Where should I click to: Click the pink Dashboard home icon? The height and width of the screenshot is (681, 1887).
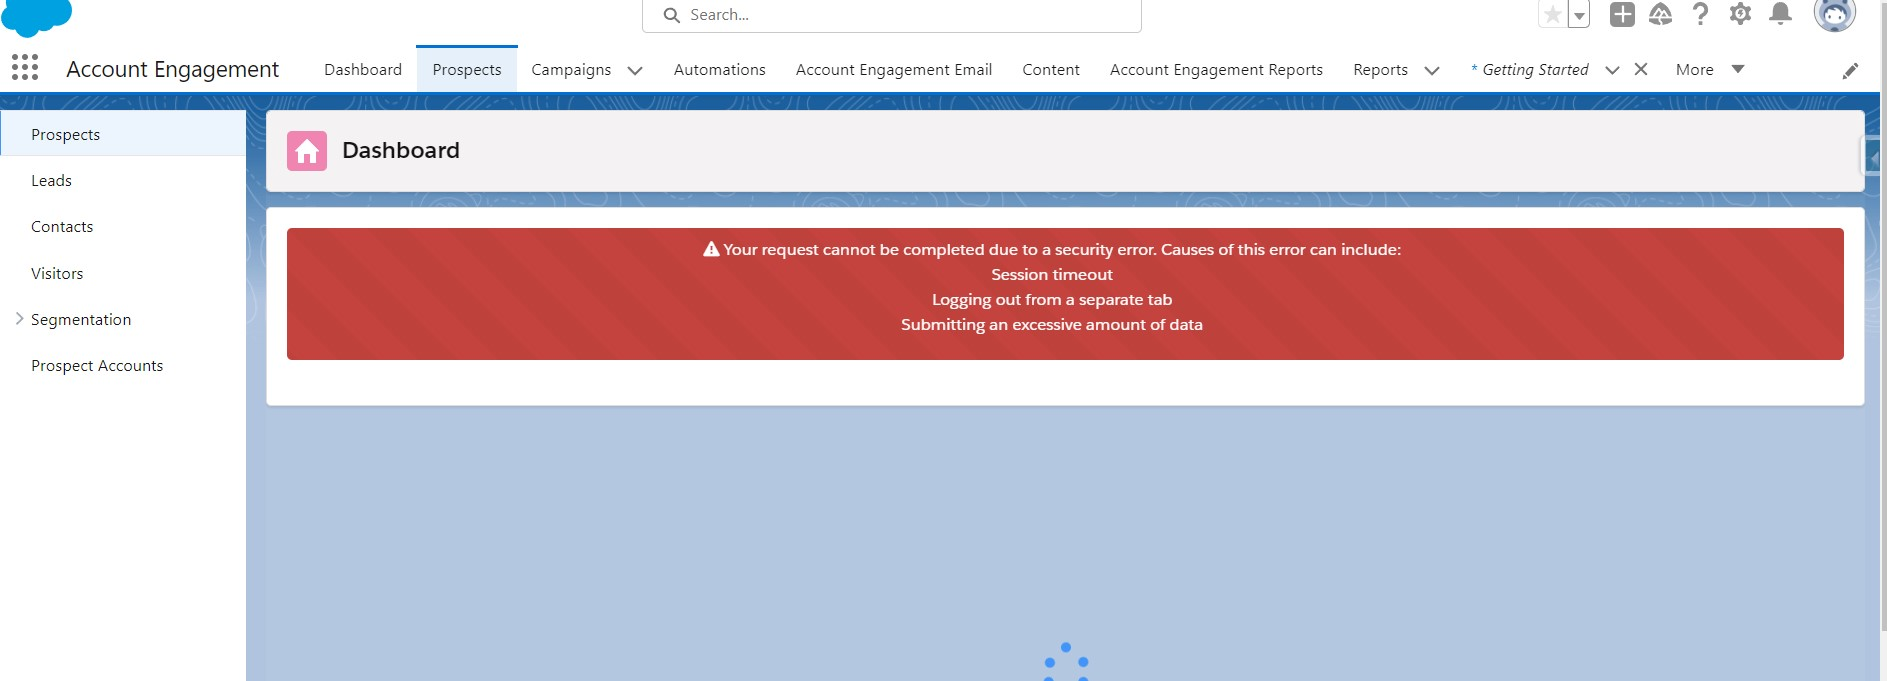307,151
